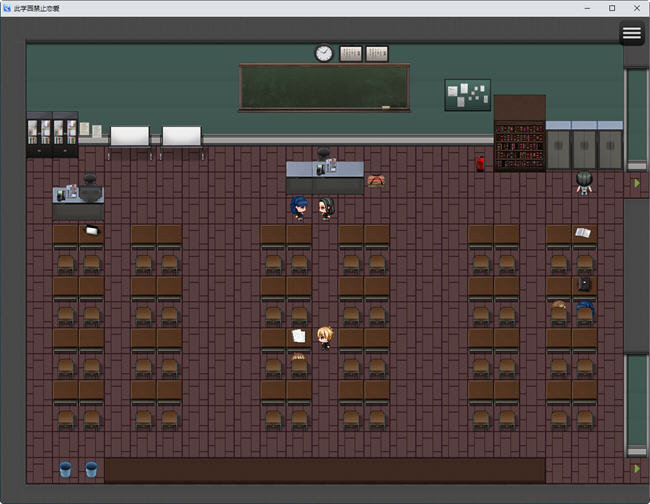
Task: Click the app icon in title bar
Action: (x=8, y=8)
